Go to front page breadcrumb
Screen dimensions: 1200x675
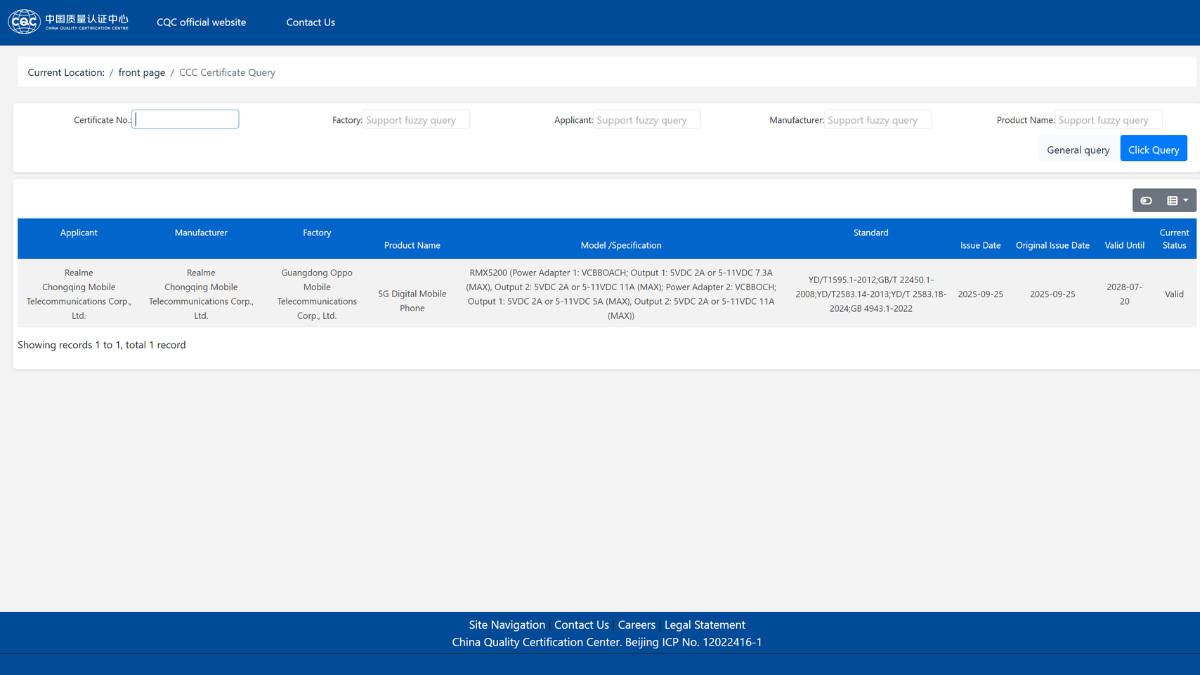(142, 73)
